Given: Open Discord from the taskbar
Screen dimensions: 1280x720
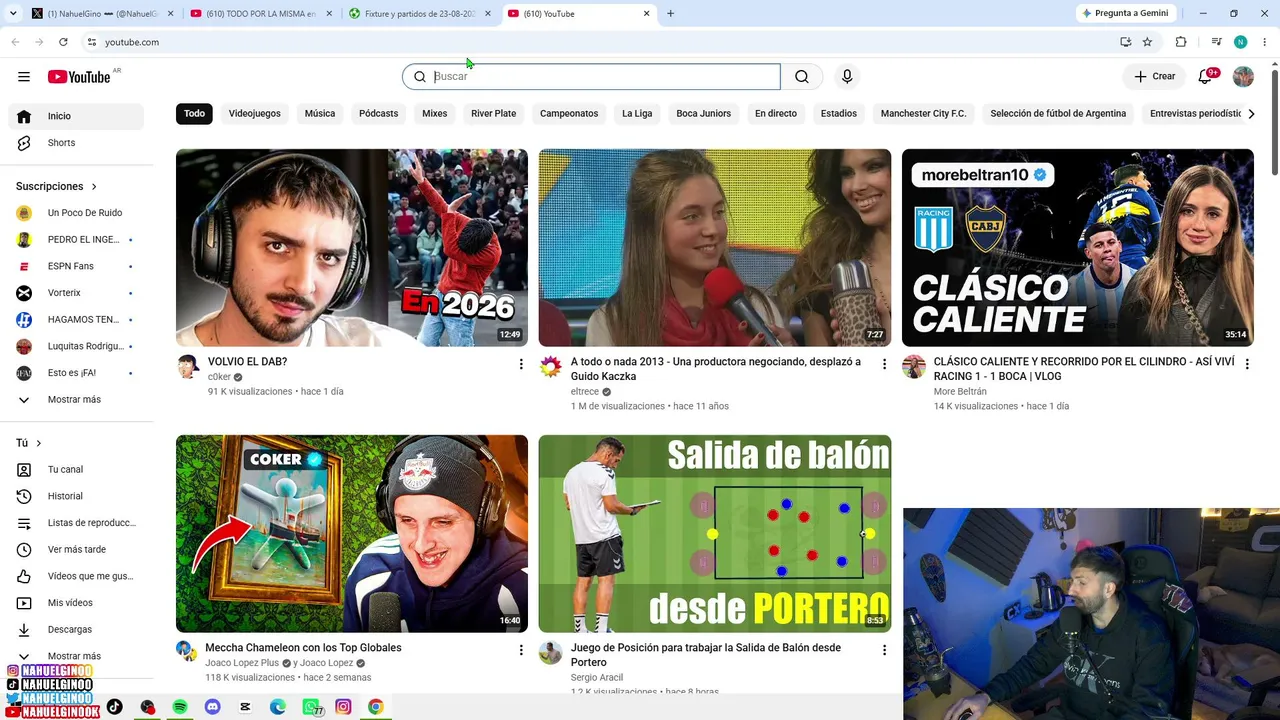Looking at the screenshot, I should tap(212, 707).
